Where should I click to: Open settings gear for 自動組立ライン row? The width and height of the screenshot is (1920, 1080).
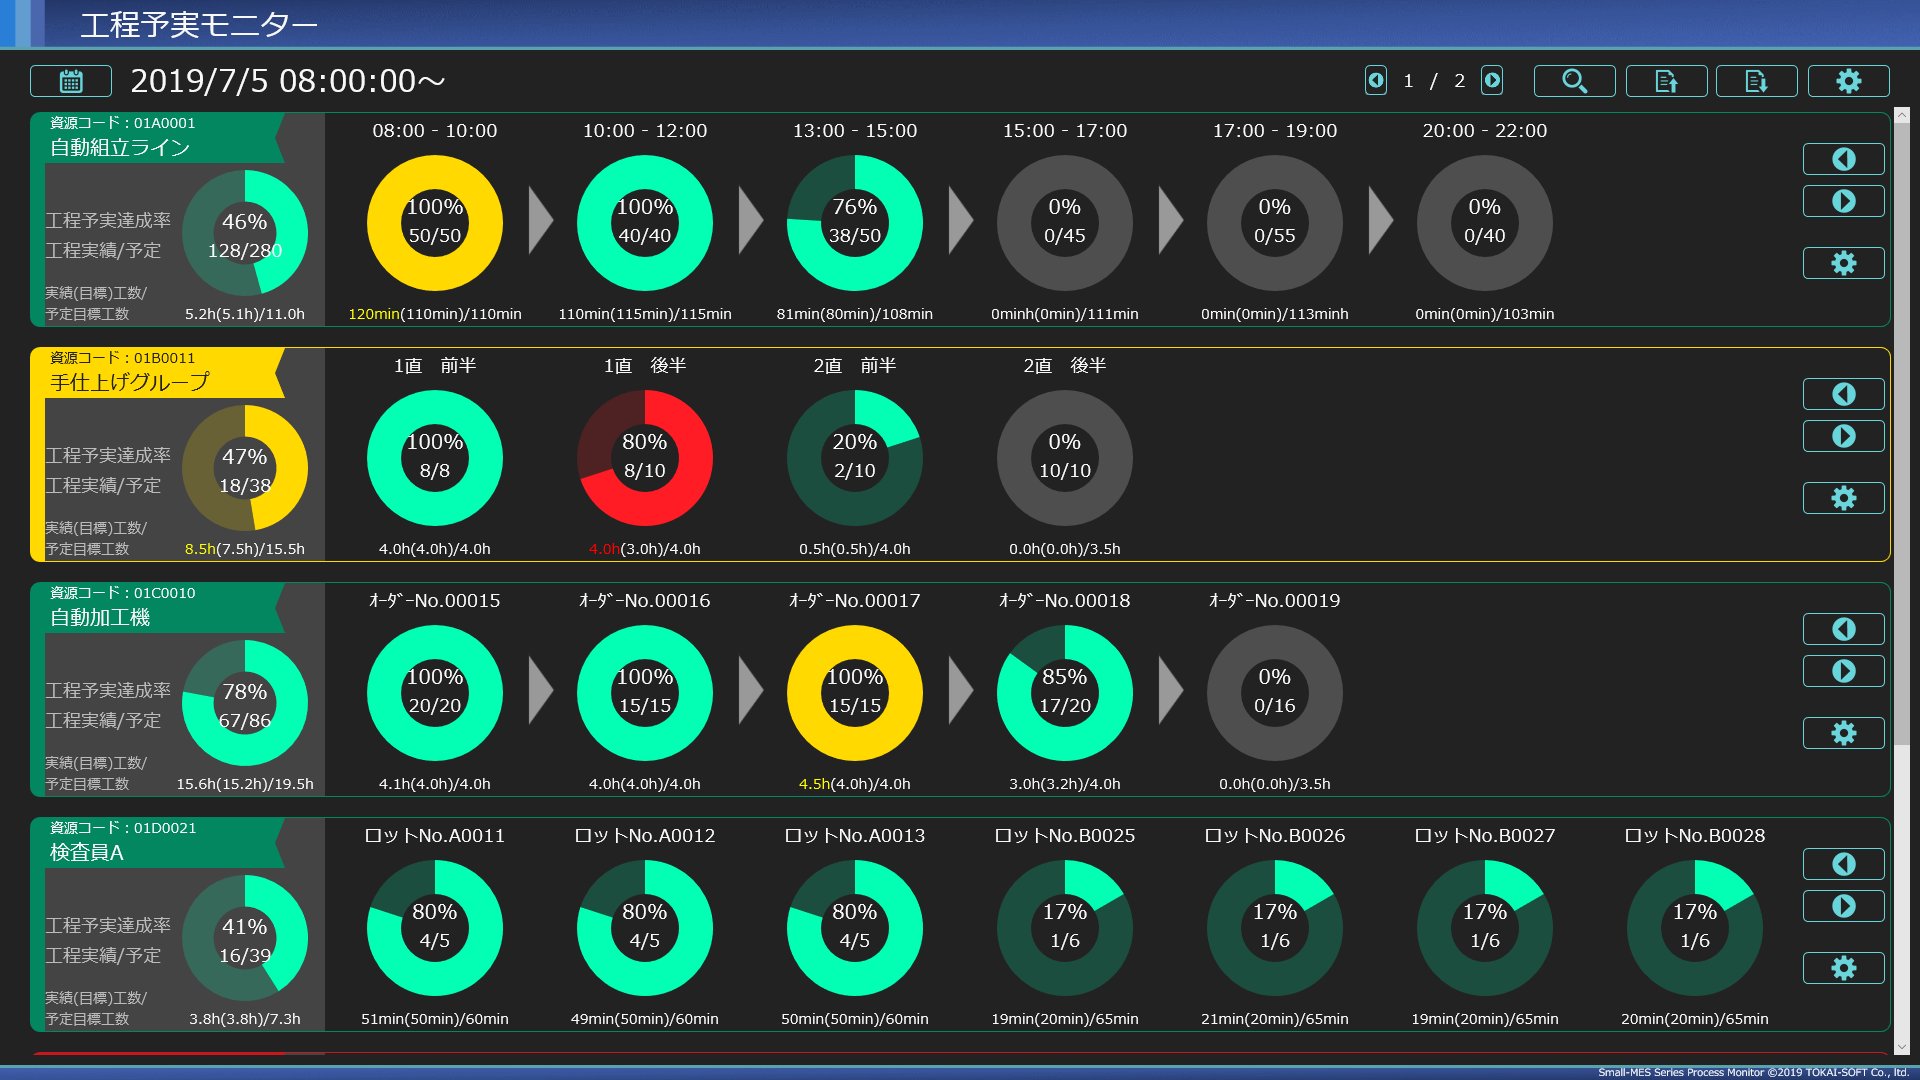(1843, 263)
